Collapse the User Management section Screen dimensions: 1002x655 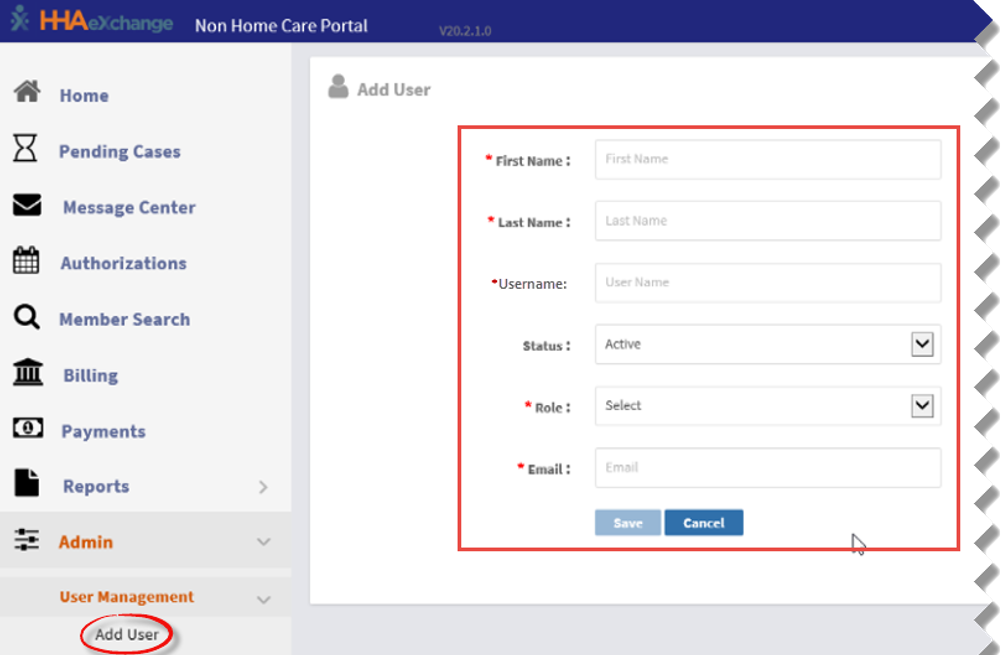pyautogui.click(x=263, y=599)
